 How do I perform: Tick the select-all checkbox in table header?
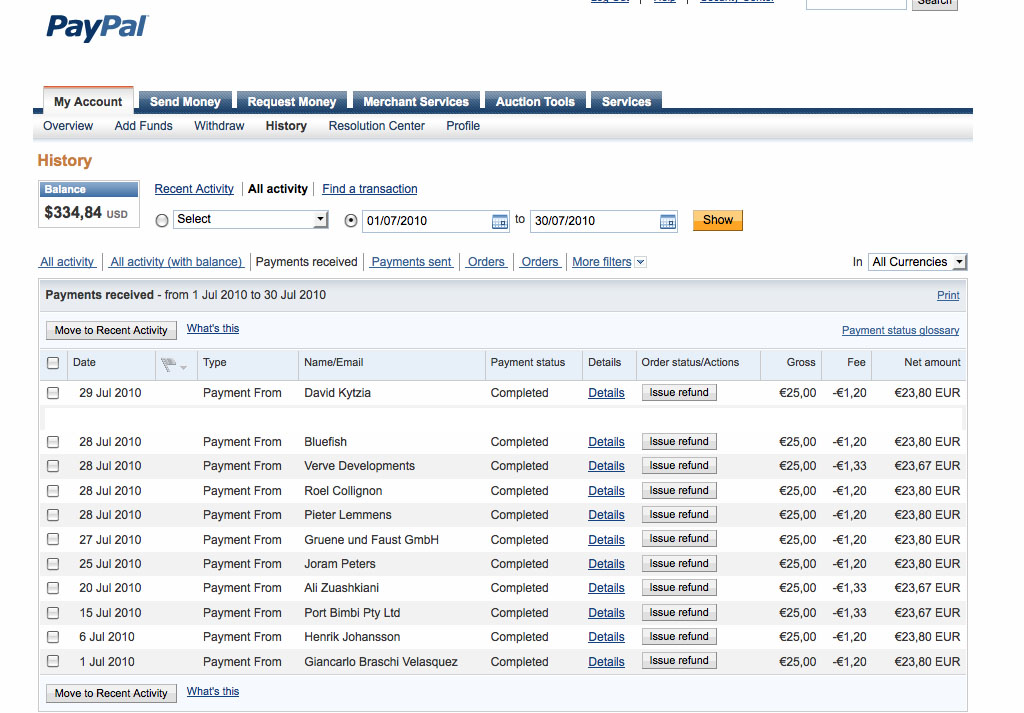pos(53,363)
